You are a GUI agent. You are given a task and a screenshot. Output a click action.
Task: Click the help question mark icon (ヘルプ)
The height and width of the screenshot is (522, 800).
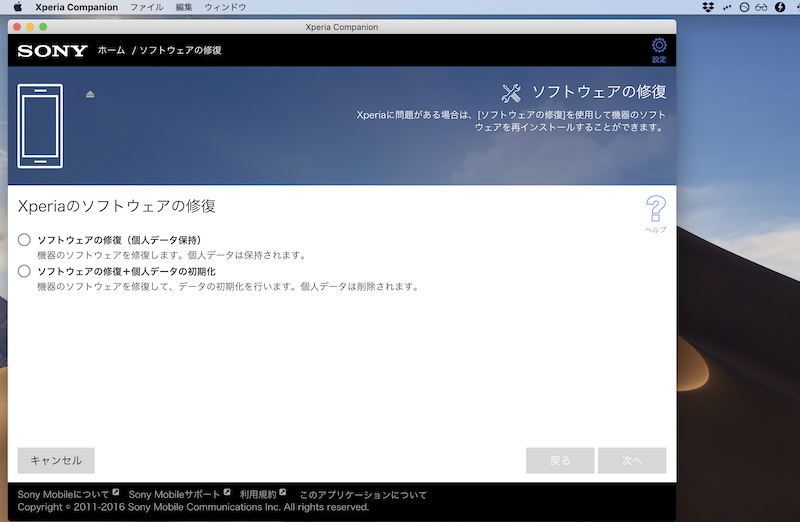point(655,212)
